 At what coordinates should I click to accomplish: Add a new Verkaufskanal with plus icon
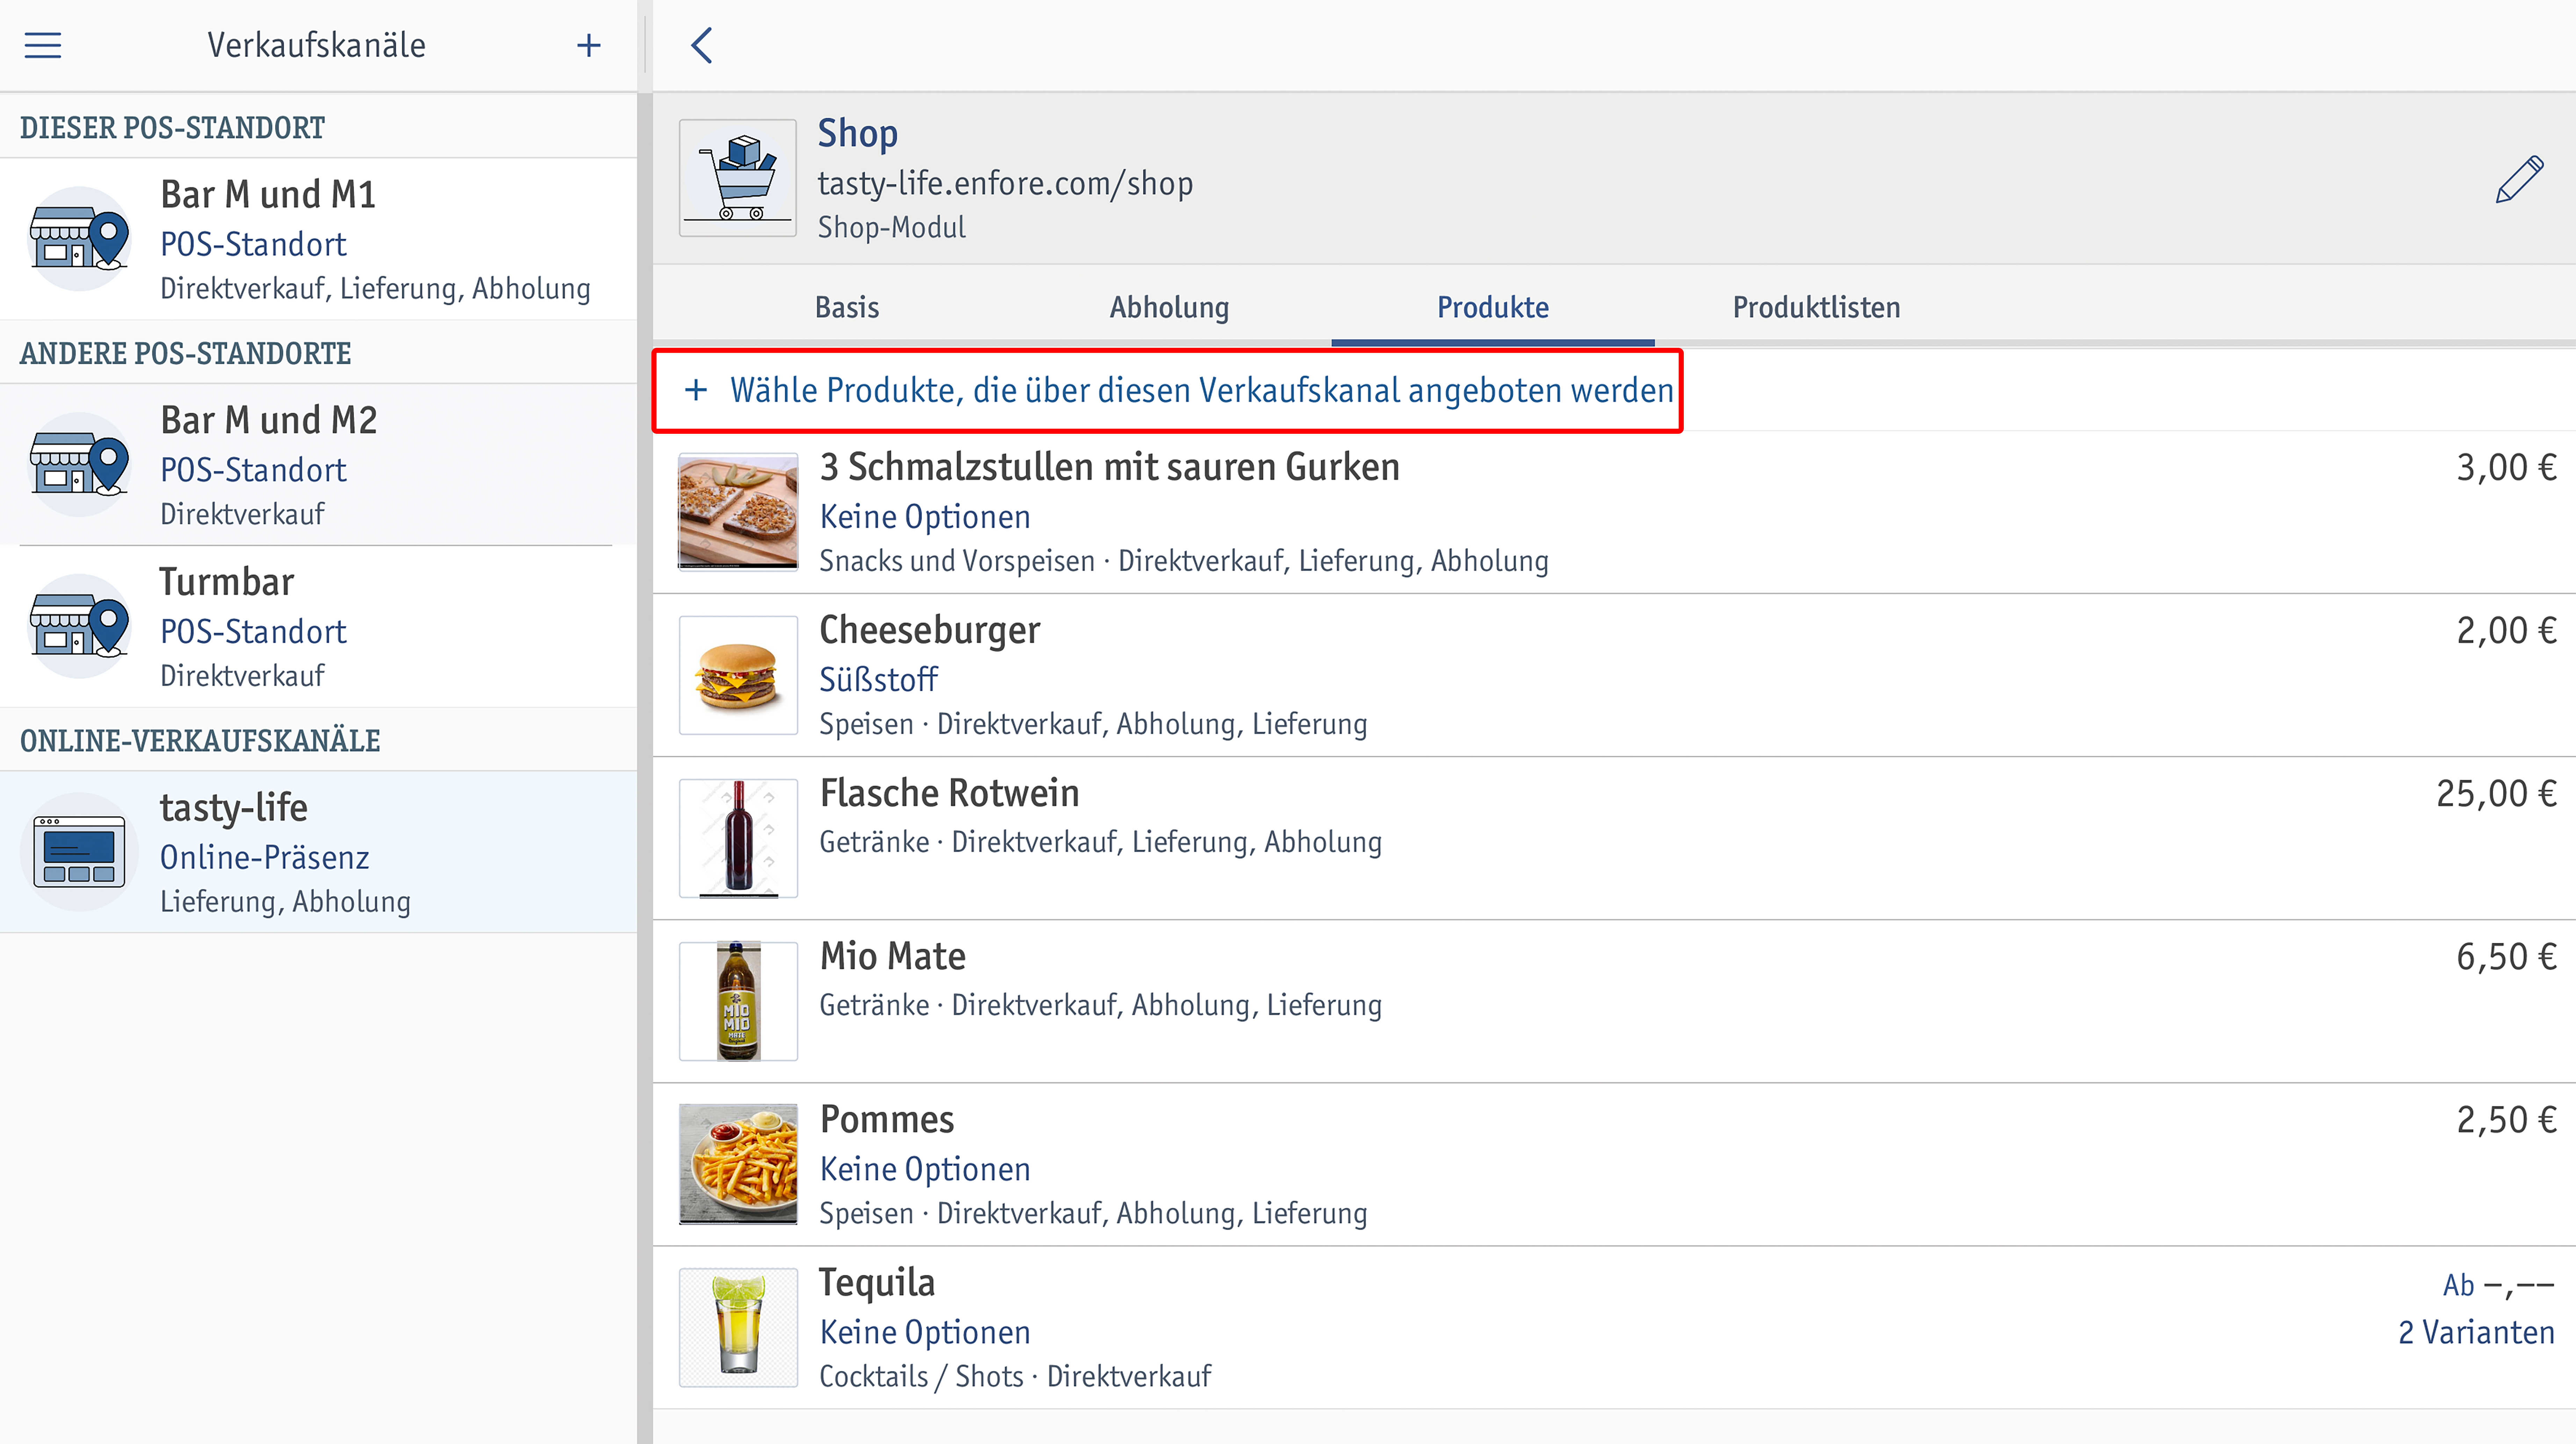click(588, 45)
